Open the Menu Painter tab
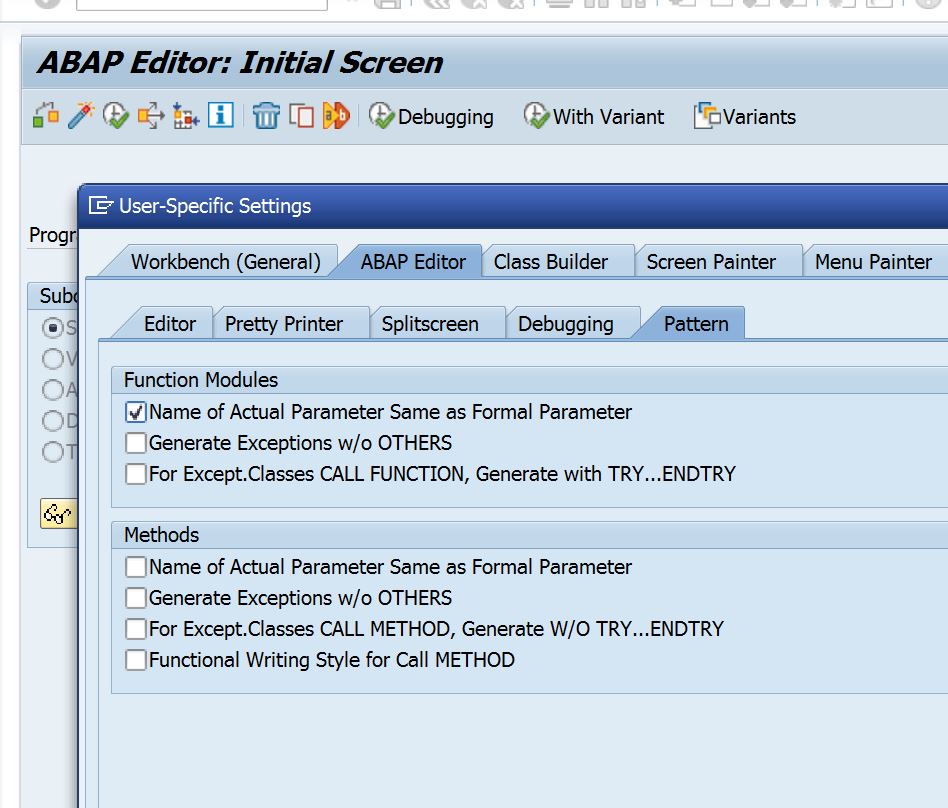This screenshot has width=948, height=808. pyautogui.click(x=873, y=262)
